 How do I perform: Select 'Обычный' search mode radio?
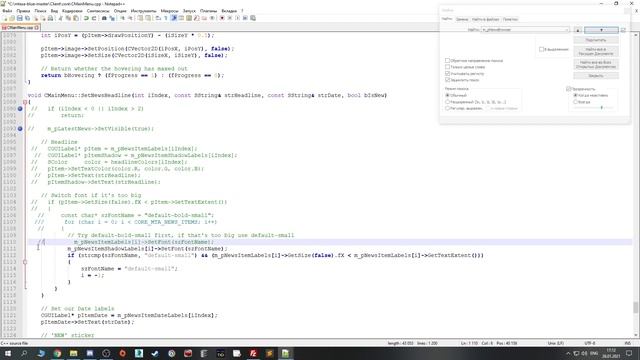point(447,95)
